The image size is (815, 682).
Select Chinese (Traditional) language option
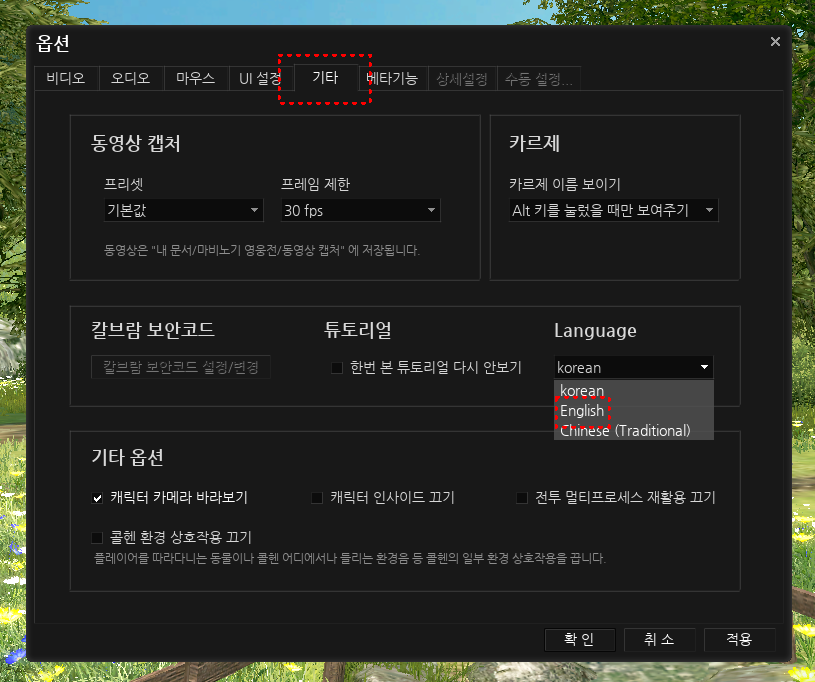pos(625,431)
